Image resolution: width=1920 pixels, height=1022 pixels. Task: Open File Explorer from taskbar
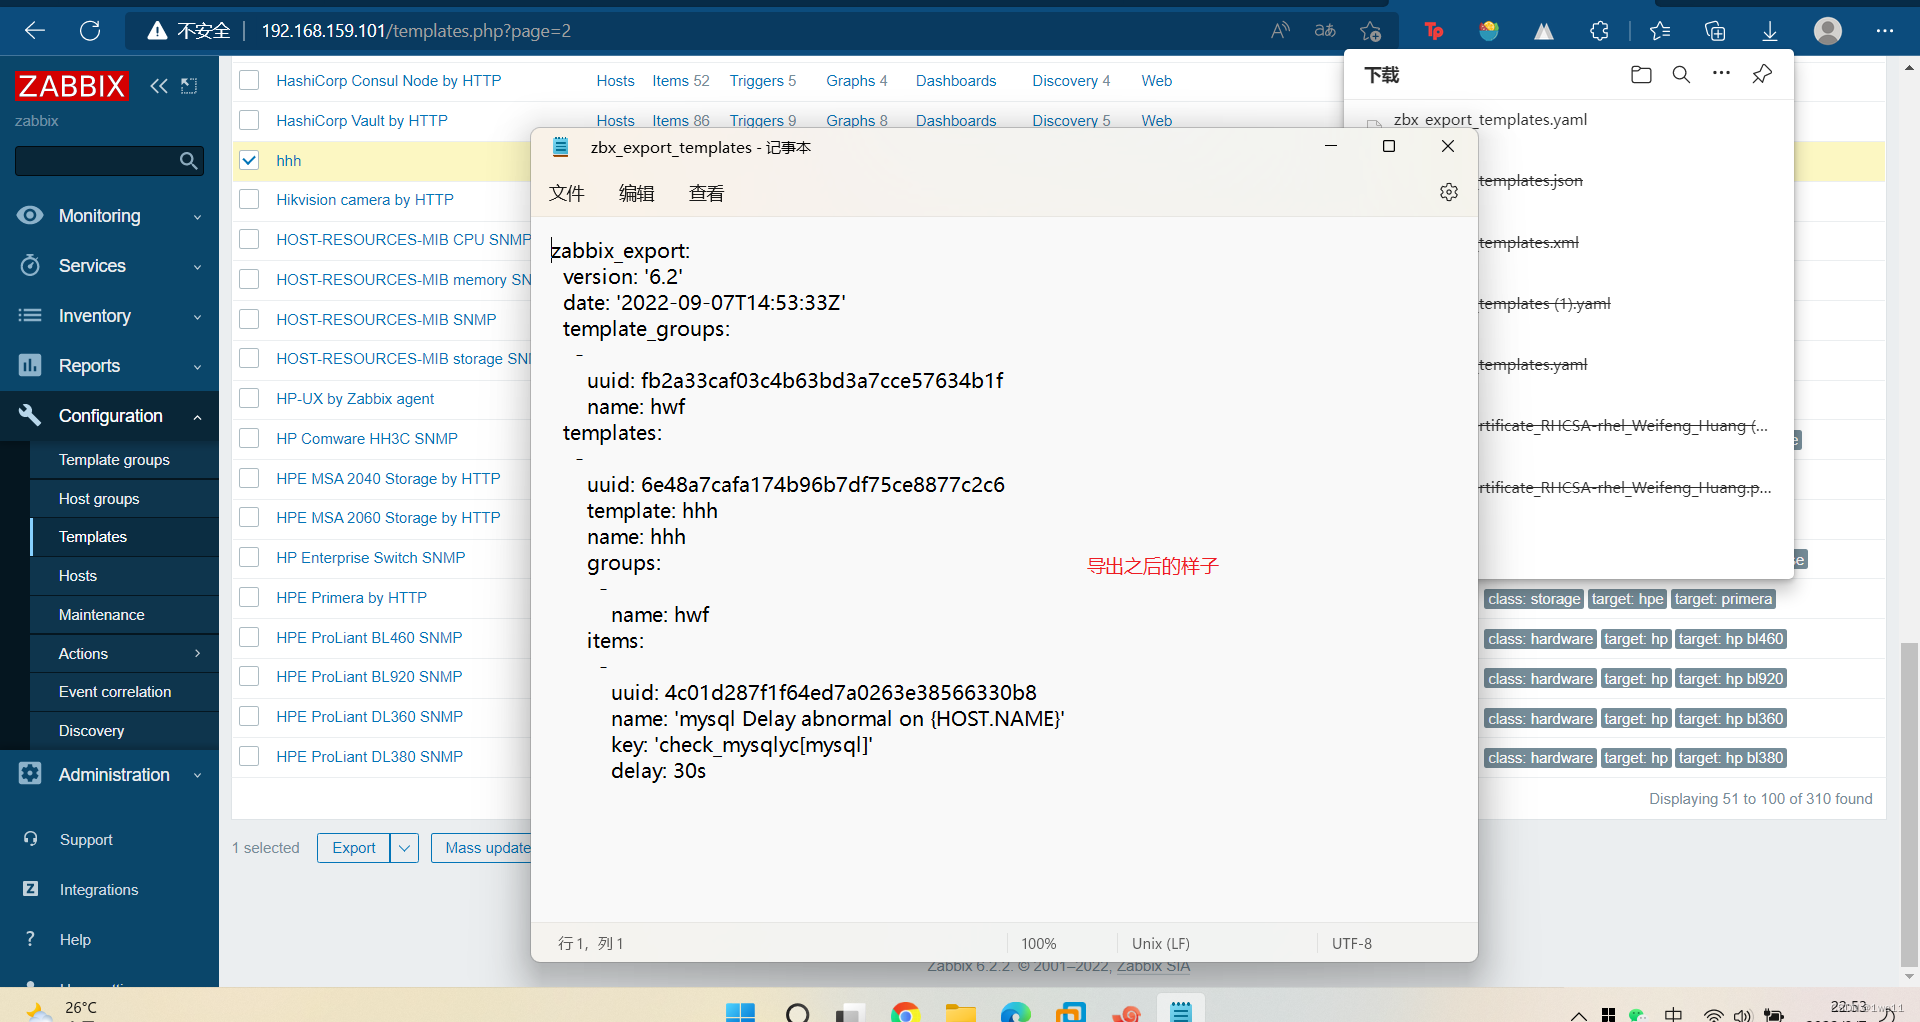tap(961, 1011)
